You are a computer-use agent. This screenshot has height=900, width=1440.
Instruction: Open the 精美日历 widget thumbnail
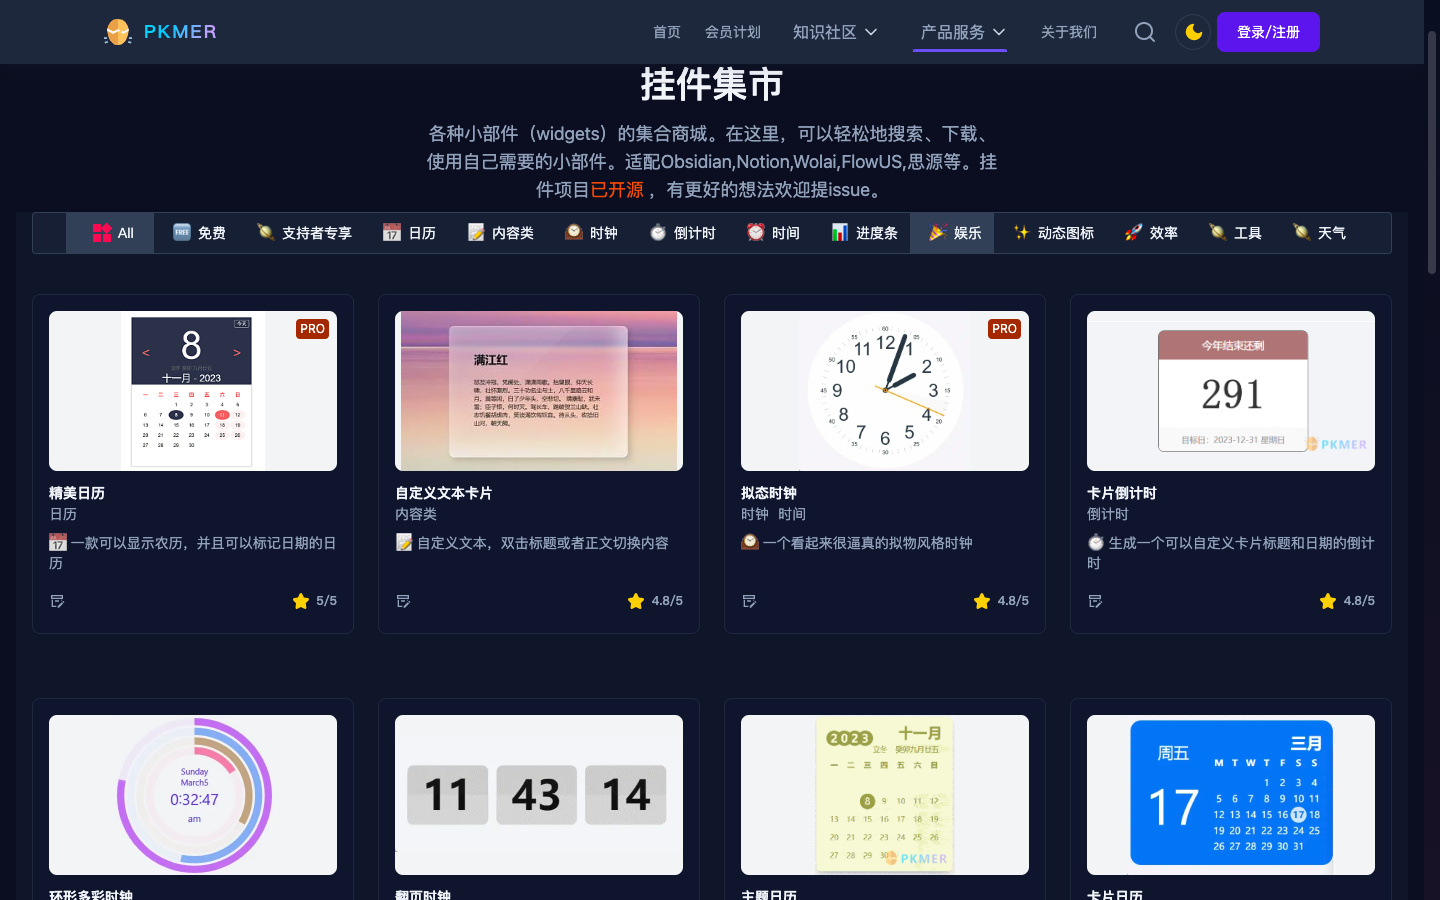(x=193, y=391)
